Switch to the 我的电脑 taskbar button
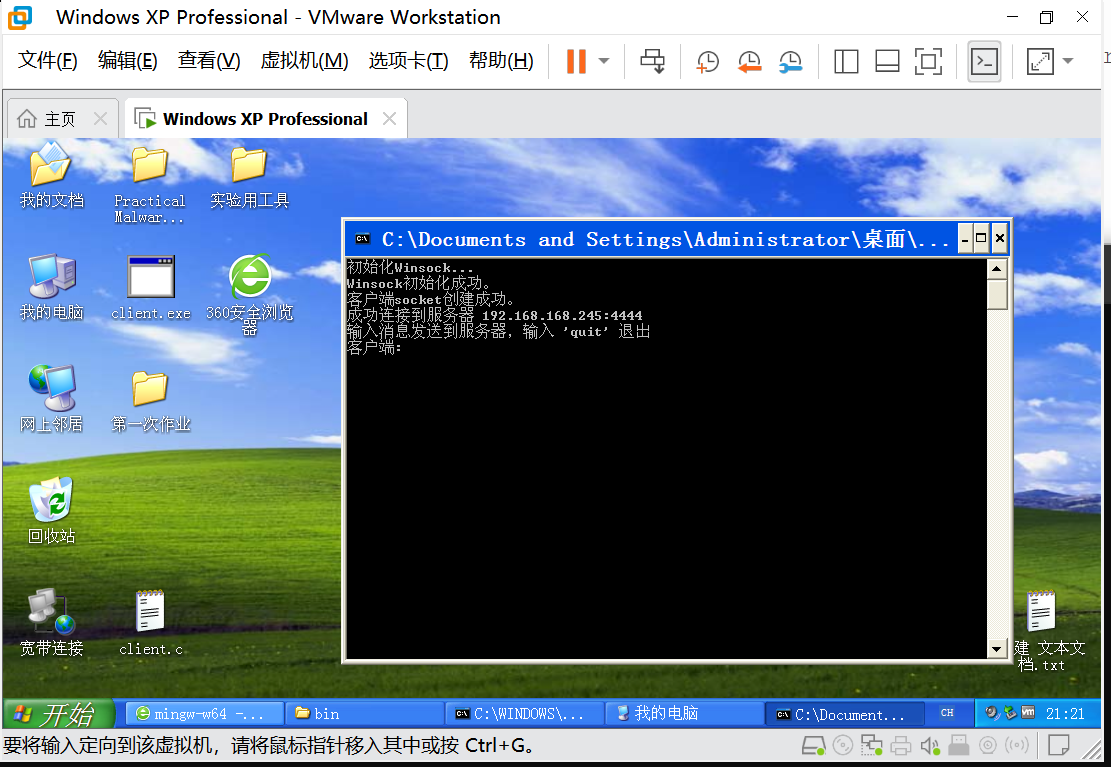The width and height of the screenshot is (1111, 767). [685, 714]
